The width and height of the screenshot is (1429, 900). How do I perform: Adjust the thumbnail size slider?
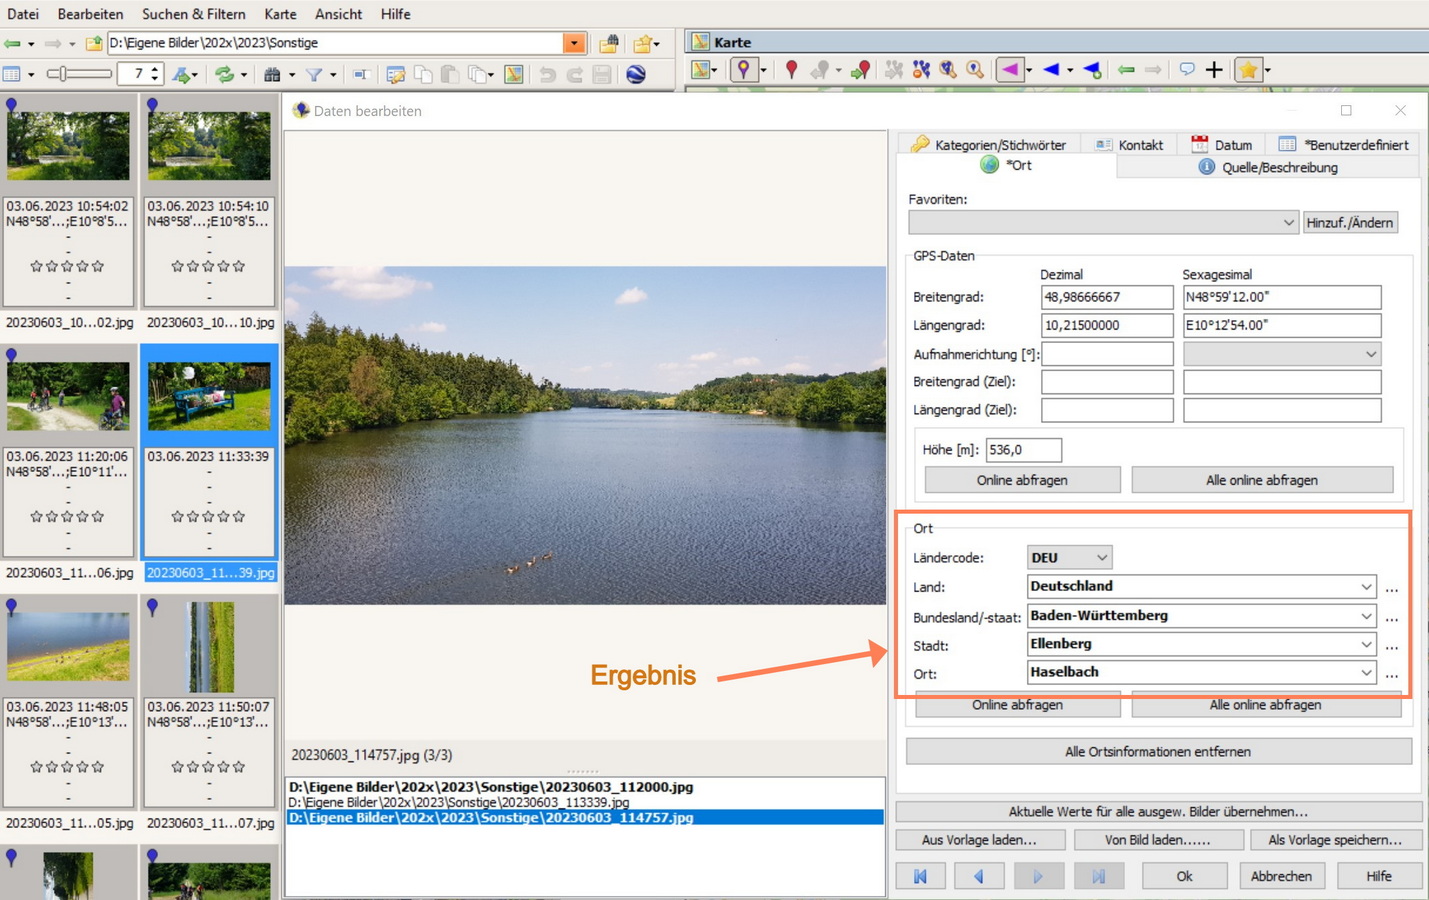[80, 74]
